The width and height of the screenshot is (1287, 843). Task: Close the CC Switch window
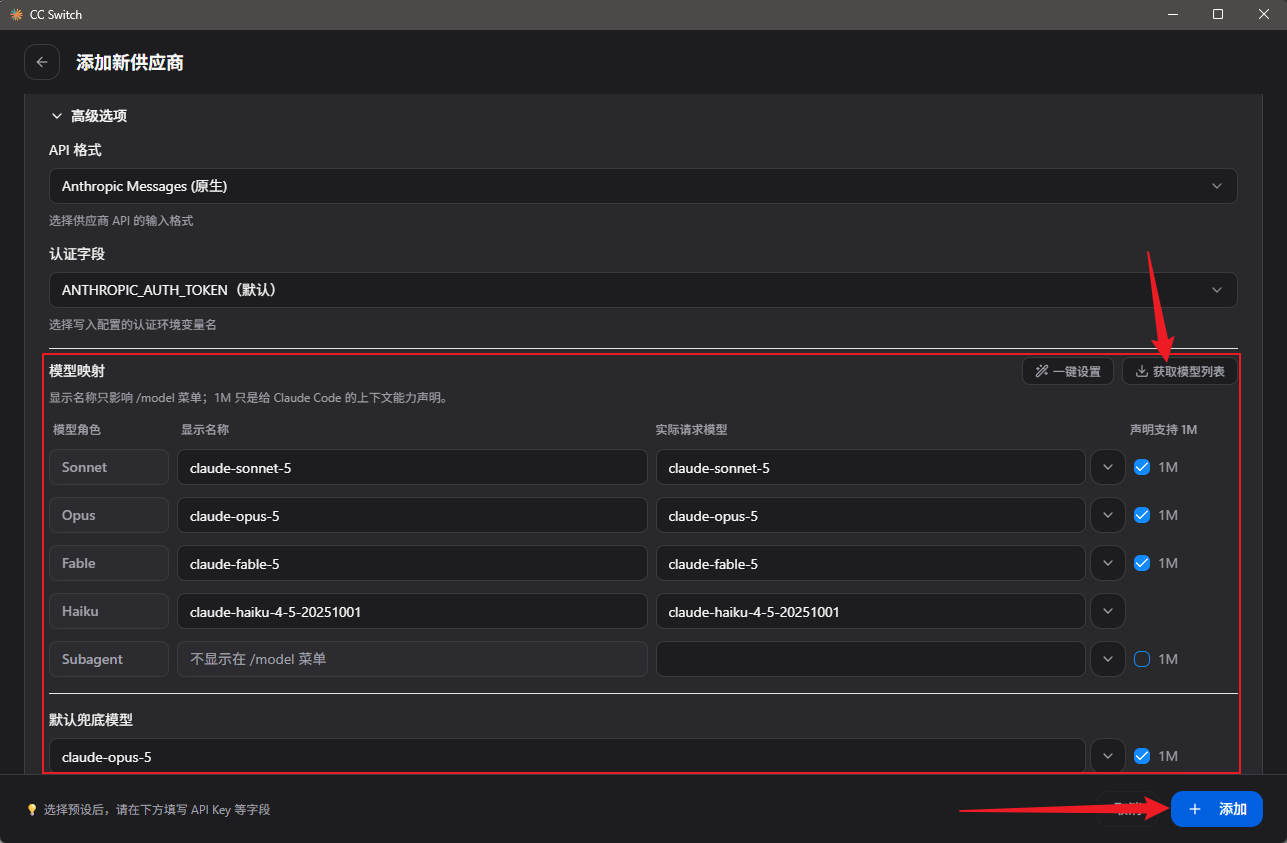[x=1264, y=14]
